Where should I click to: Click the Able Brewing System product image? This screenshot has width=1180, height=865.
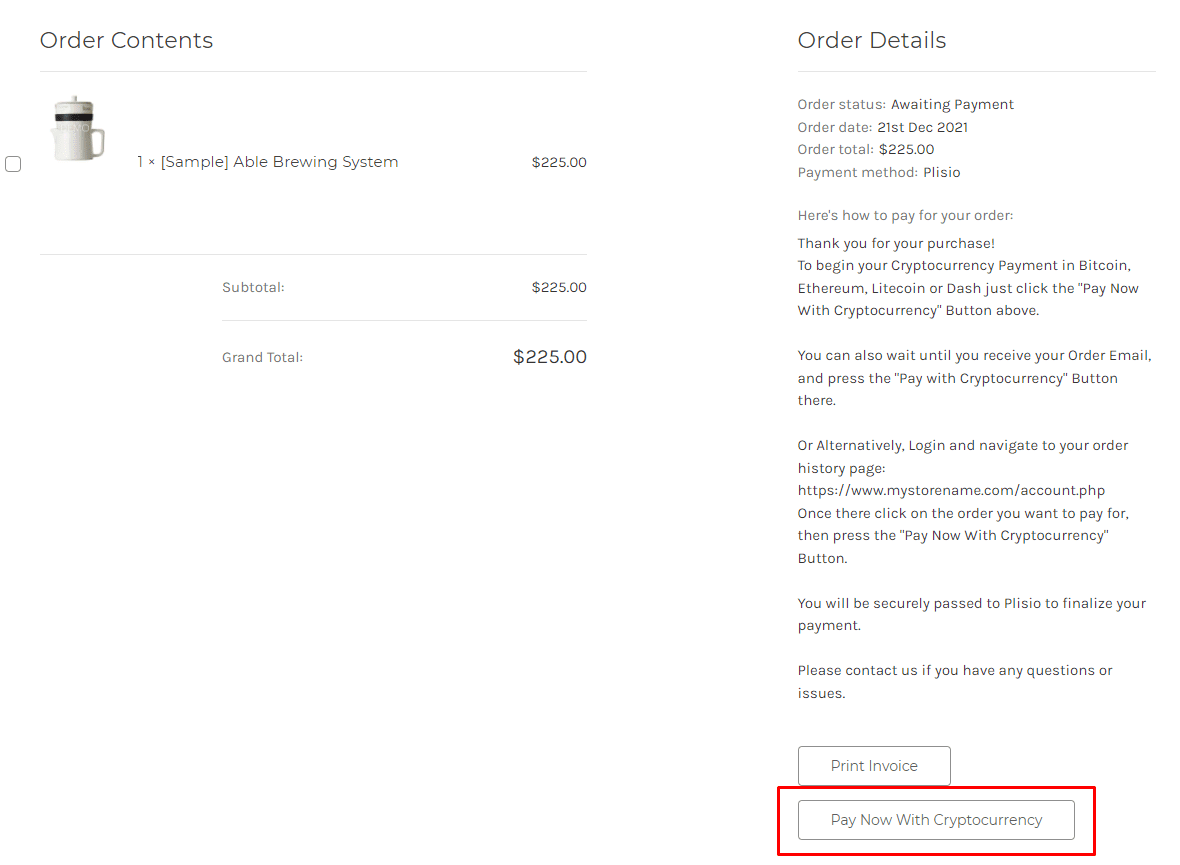(78, 128)
